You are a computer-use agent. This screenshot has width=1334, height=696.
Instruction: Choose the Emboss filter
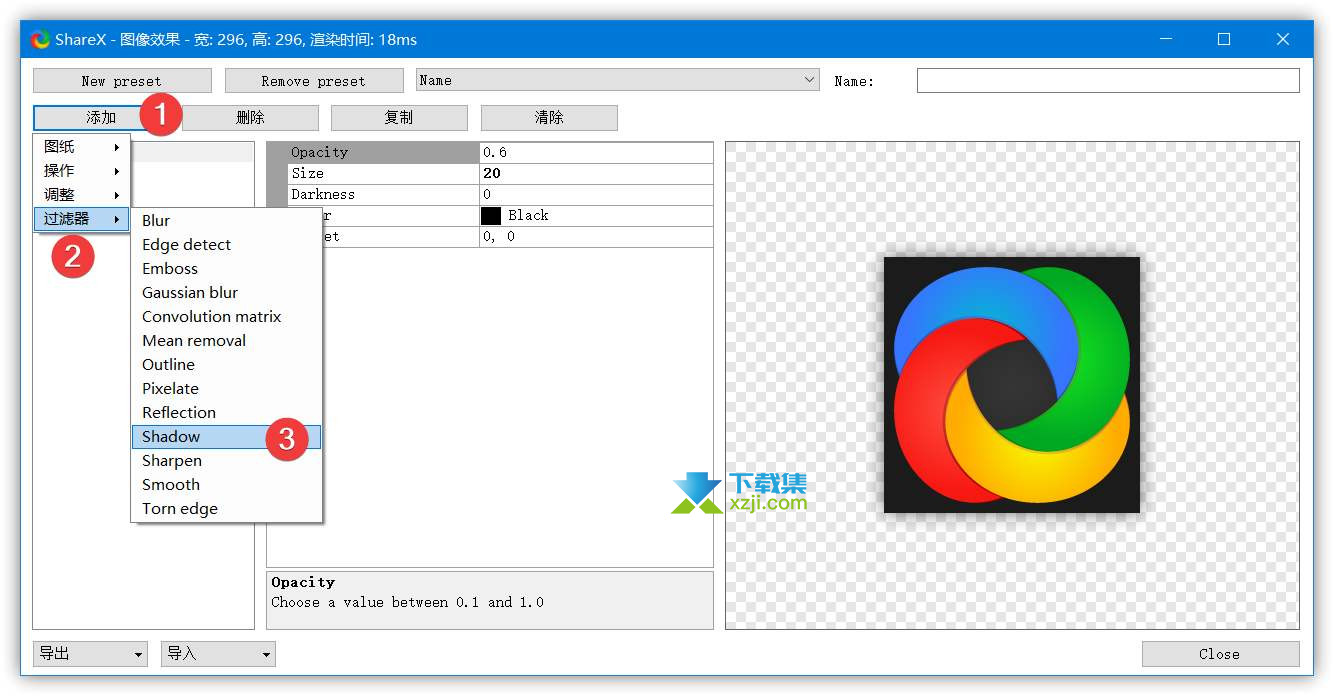pyautogui.click(x=227, y=269)
